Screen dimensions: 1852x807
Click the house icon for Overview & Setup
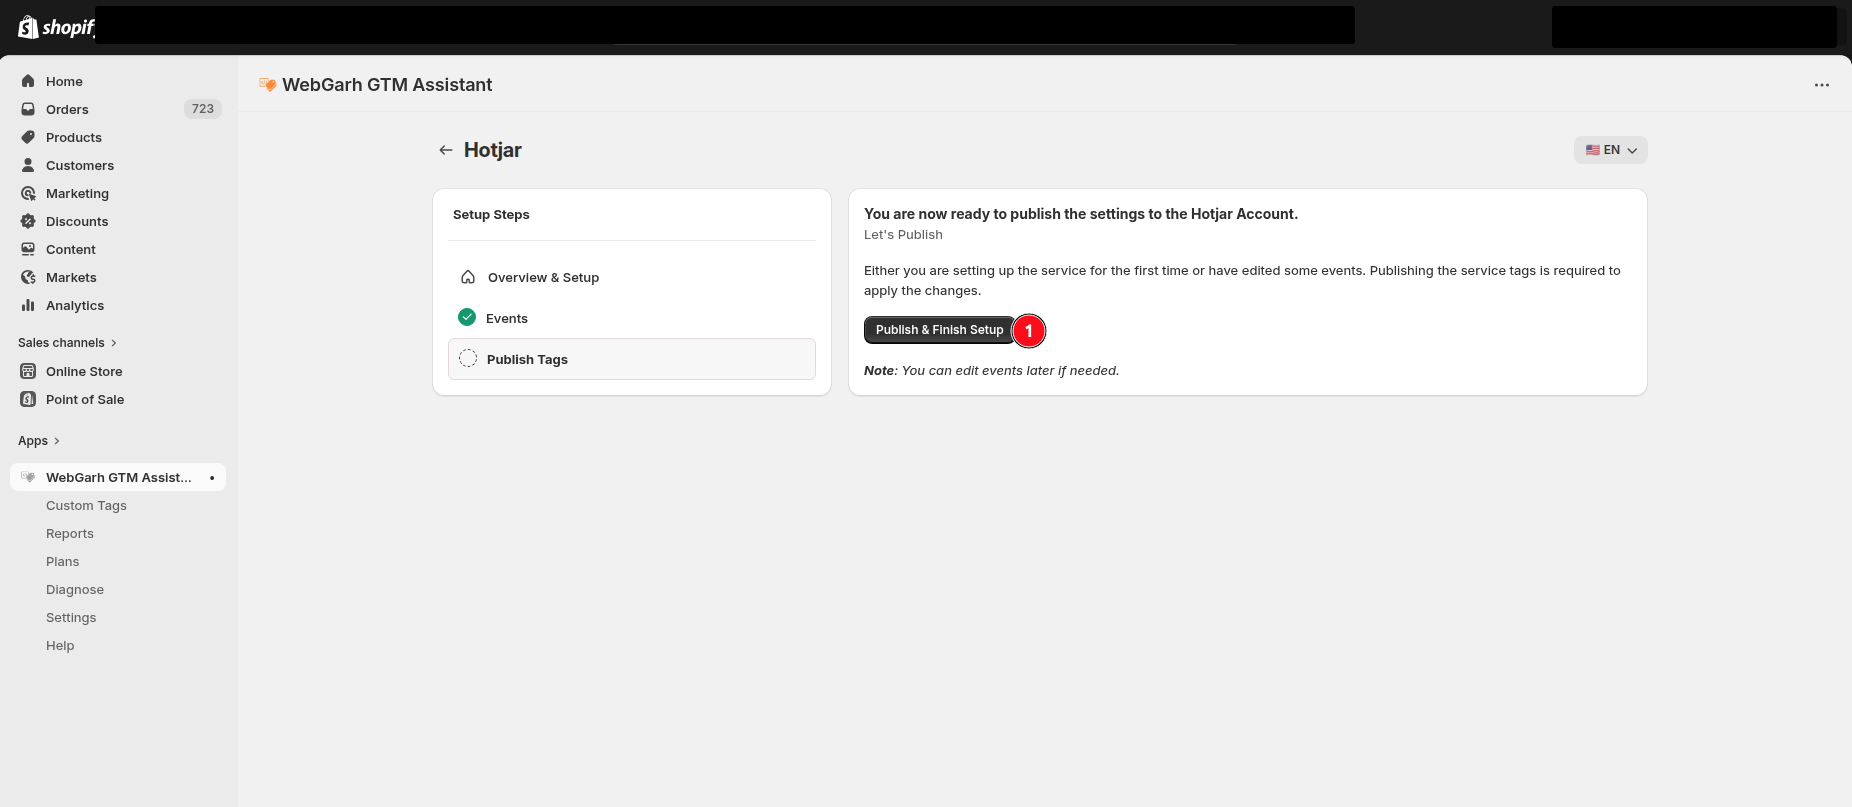tap(468, 277)
